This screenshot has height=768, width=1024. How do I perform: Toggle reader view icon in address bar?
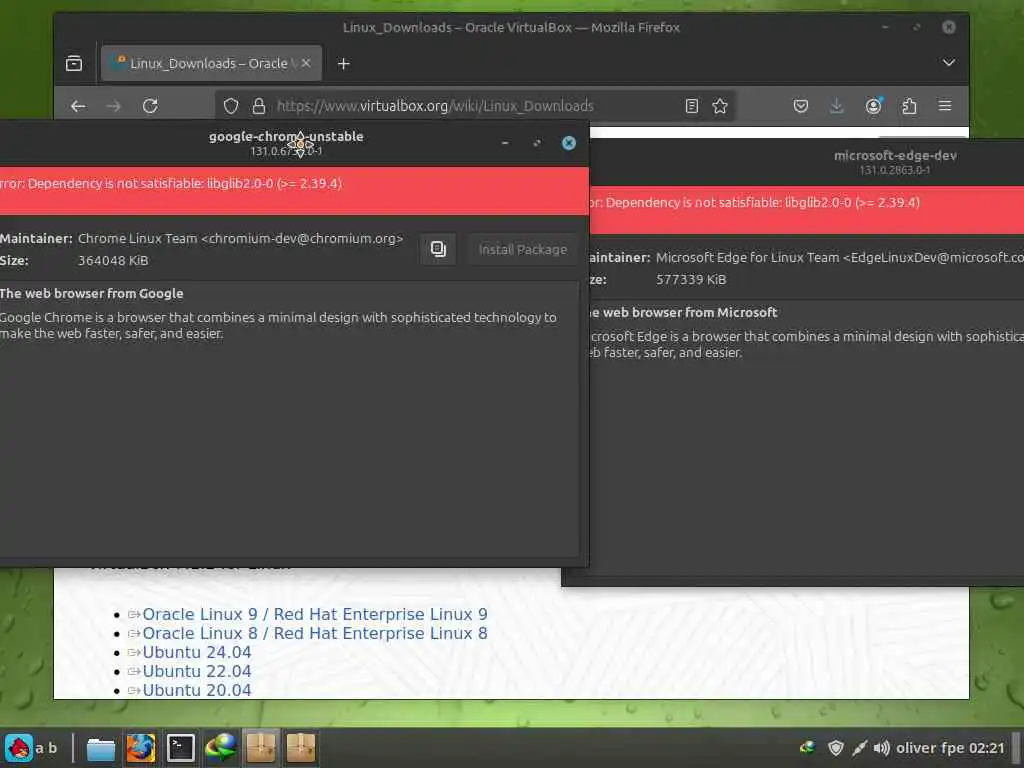tap(692, 106)
